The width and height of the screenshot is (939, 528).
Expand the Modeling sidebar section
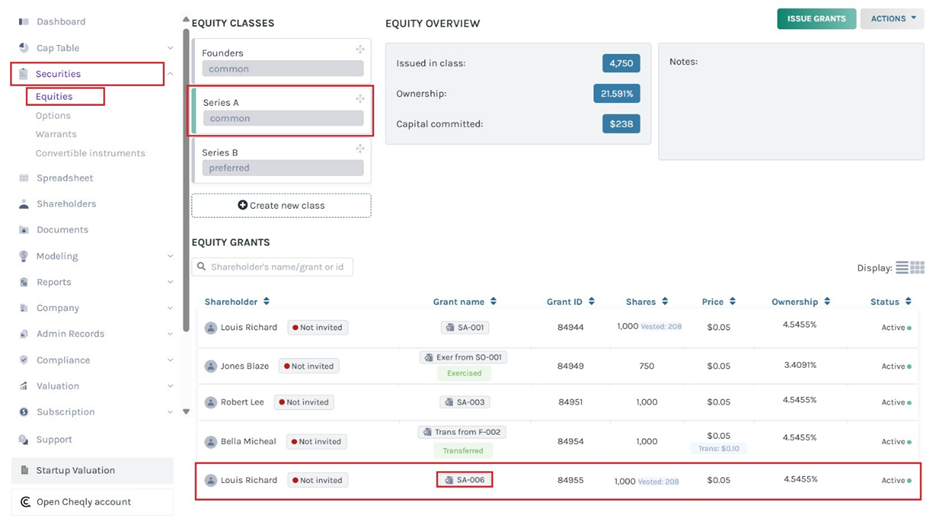click(170, 256)
